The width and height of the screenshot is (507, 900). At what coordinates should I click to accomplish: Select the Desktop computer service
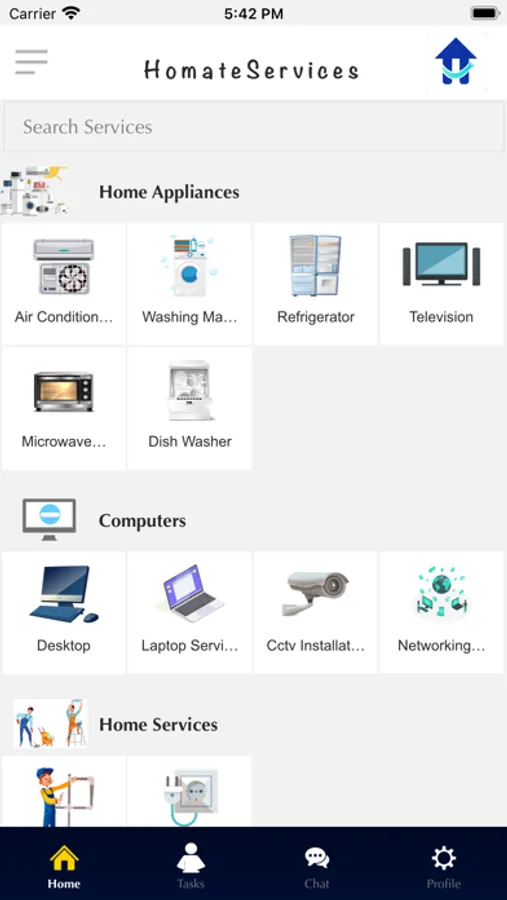(64, 612)
